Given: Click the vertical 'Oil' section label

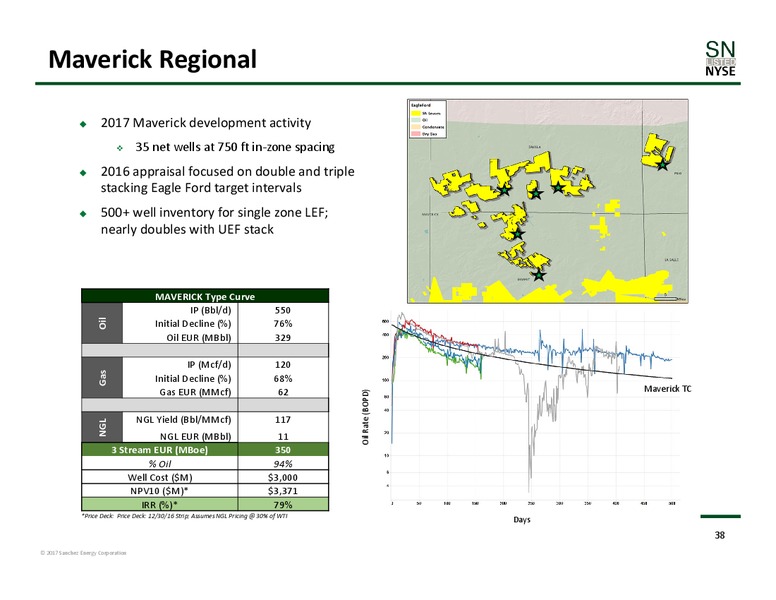Looking at the screenshot, I should 102,323.
